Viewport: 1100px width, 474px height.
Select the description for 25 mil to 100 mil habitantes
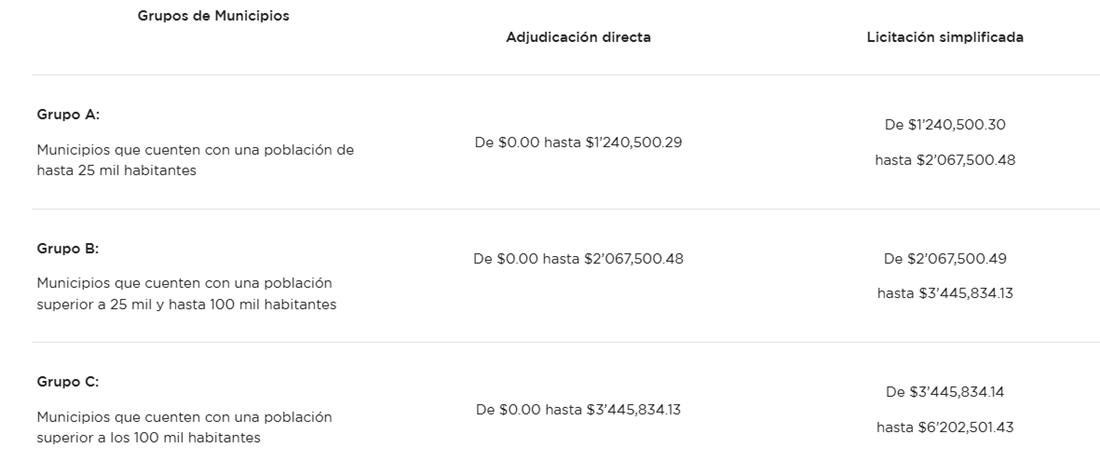(x=186, y=294)
